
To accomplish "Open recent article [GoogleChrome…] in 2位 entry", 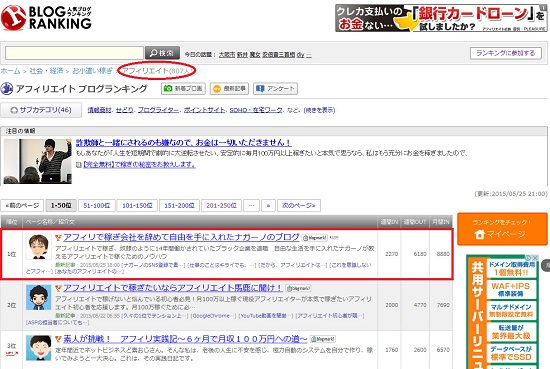I will click(x=214, y=316).
